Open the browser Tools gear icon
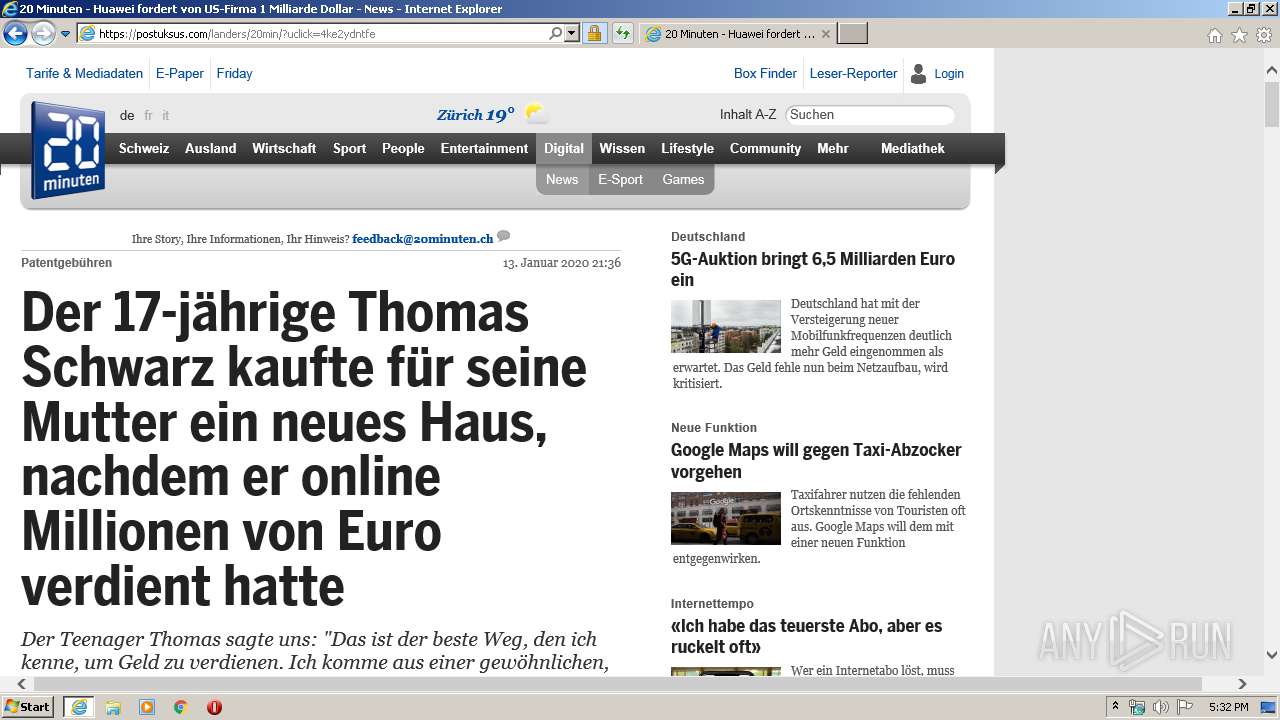The height and width of the screenshot is (720, 1280). 1264,35
